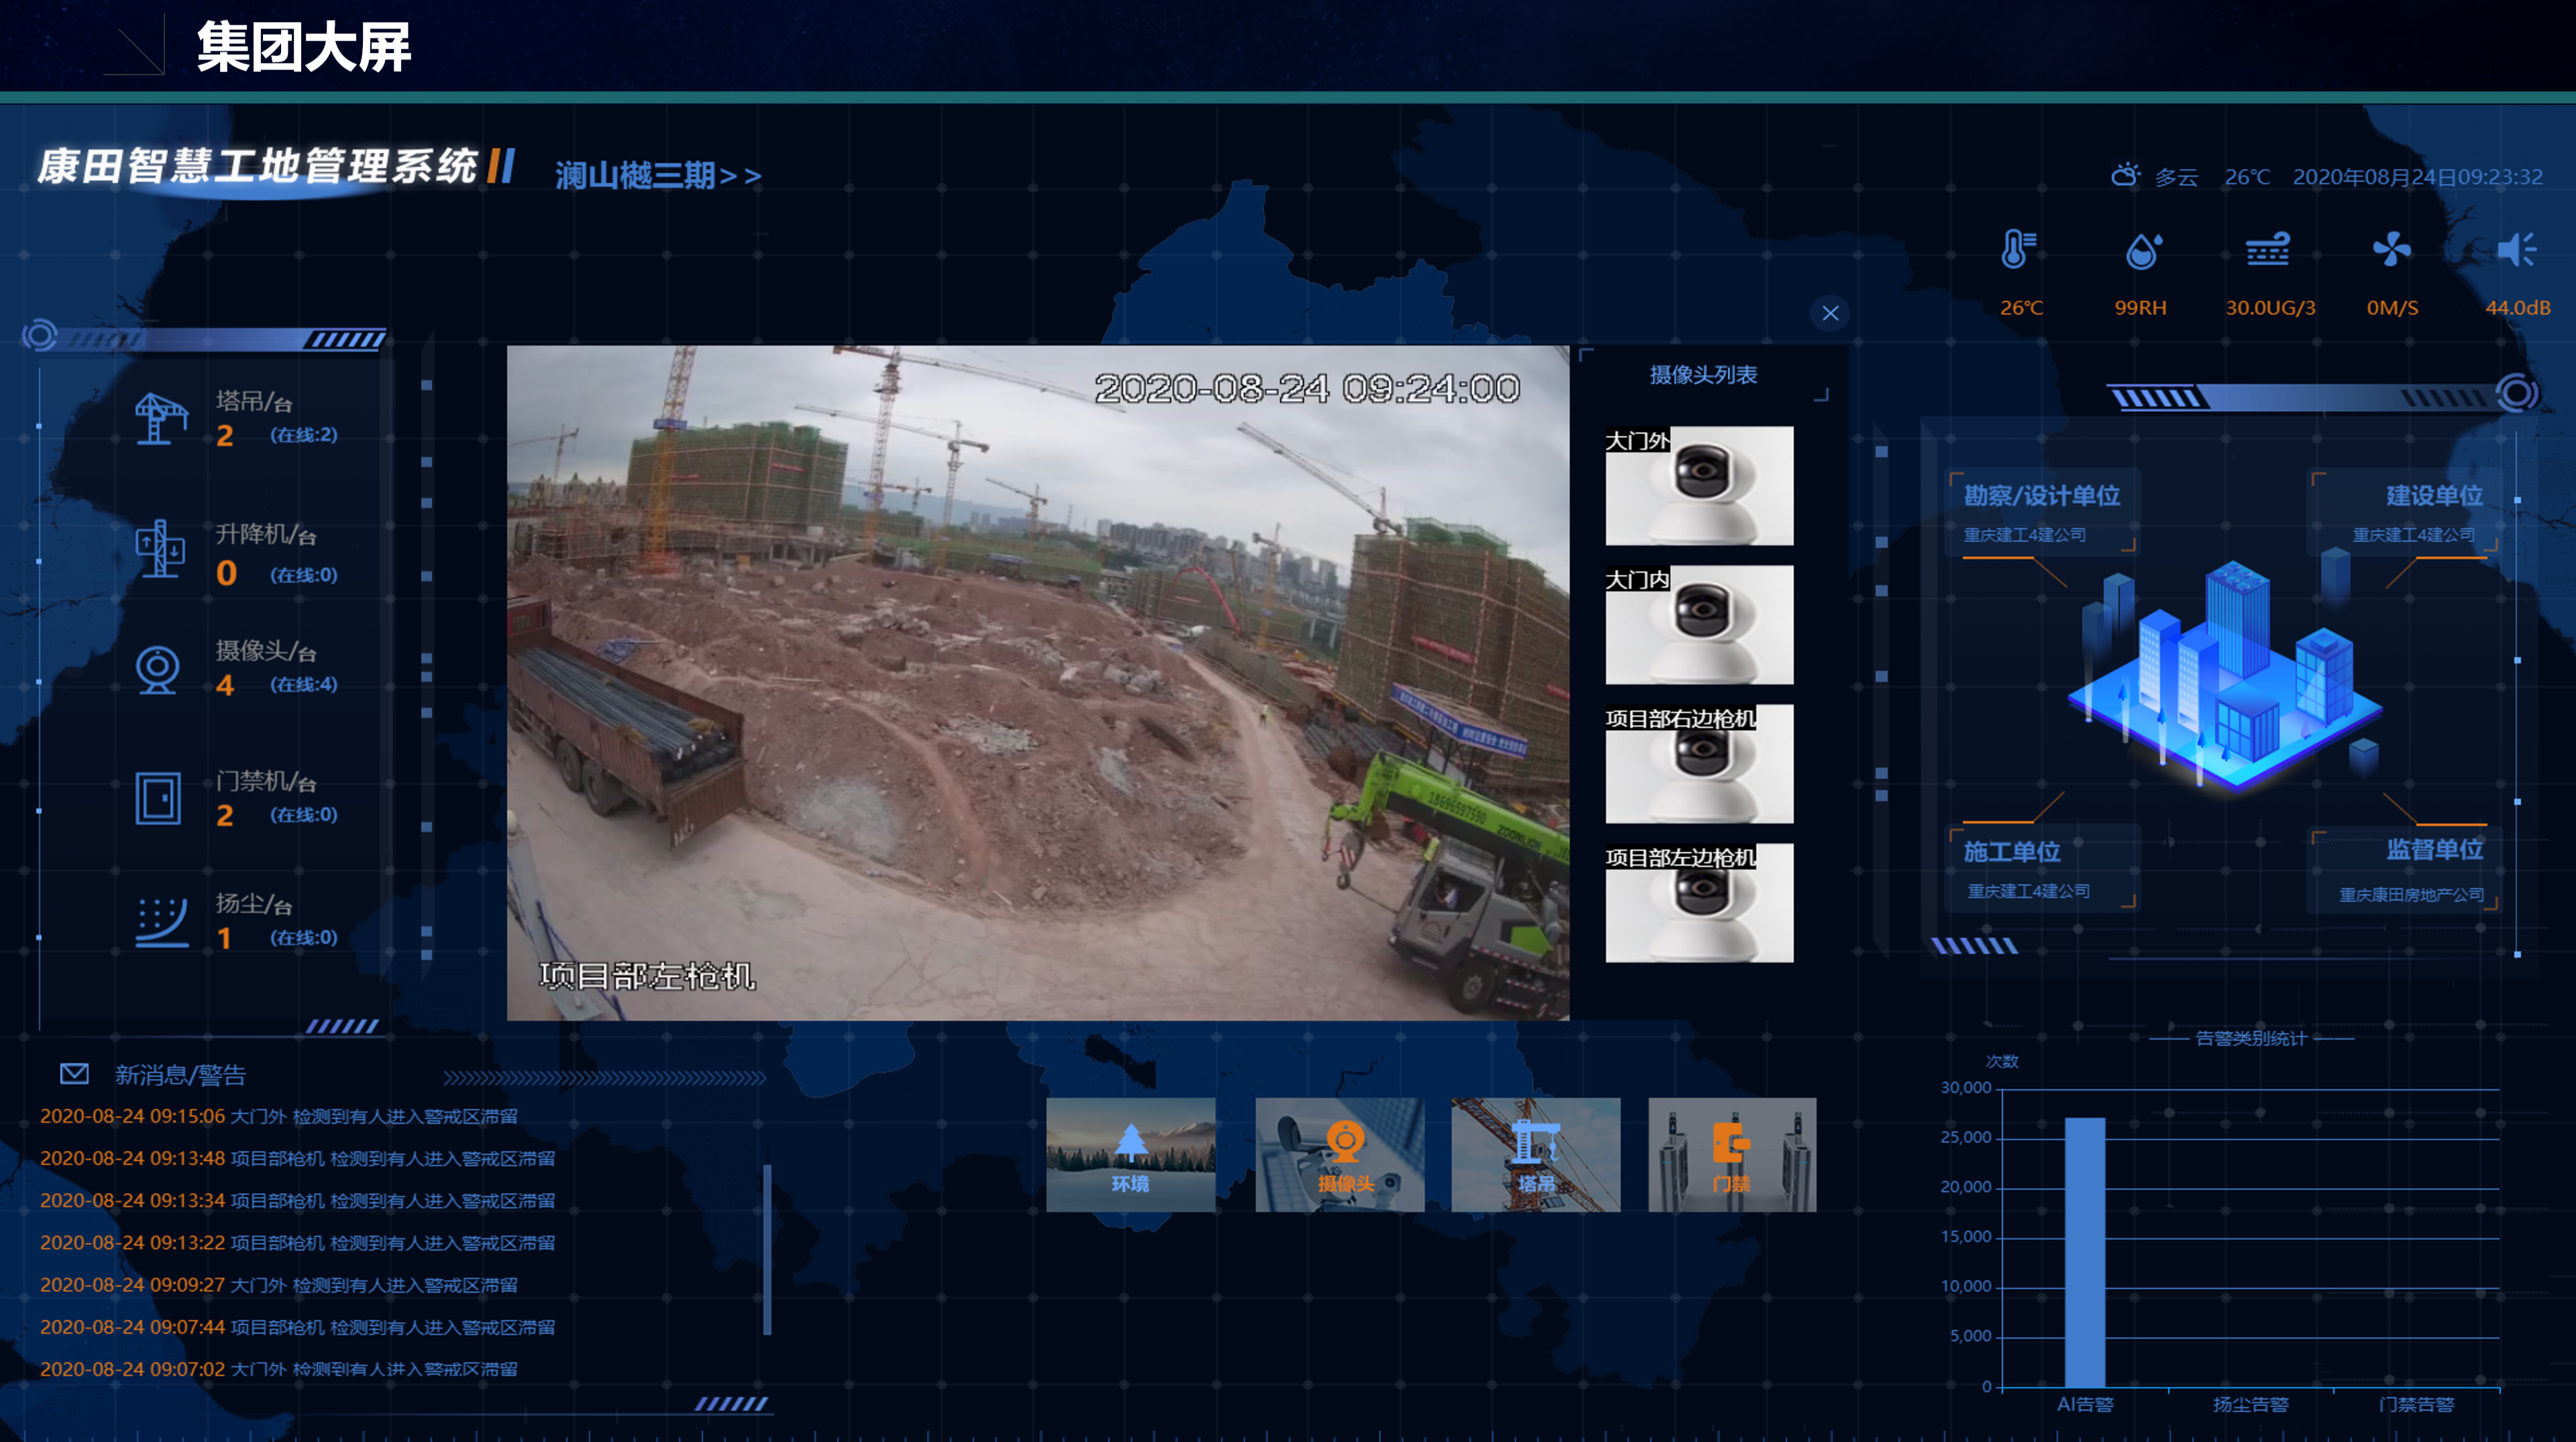Open the 塔吊 tower crane tab
This screenshot has width=2576, height=1442.
(x=1535, y=1155)
